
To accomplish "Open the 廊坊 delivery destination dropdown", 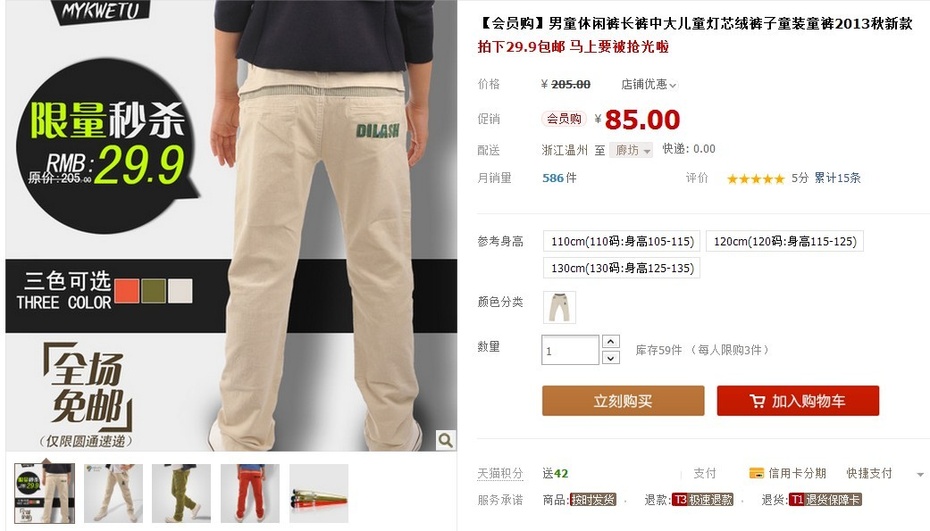I will pyautogui.click(x=631, y=150).
